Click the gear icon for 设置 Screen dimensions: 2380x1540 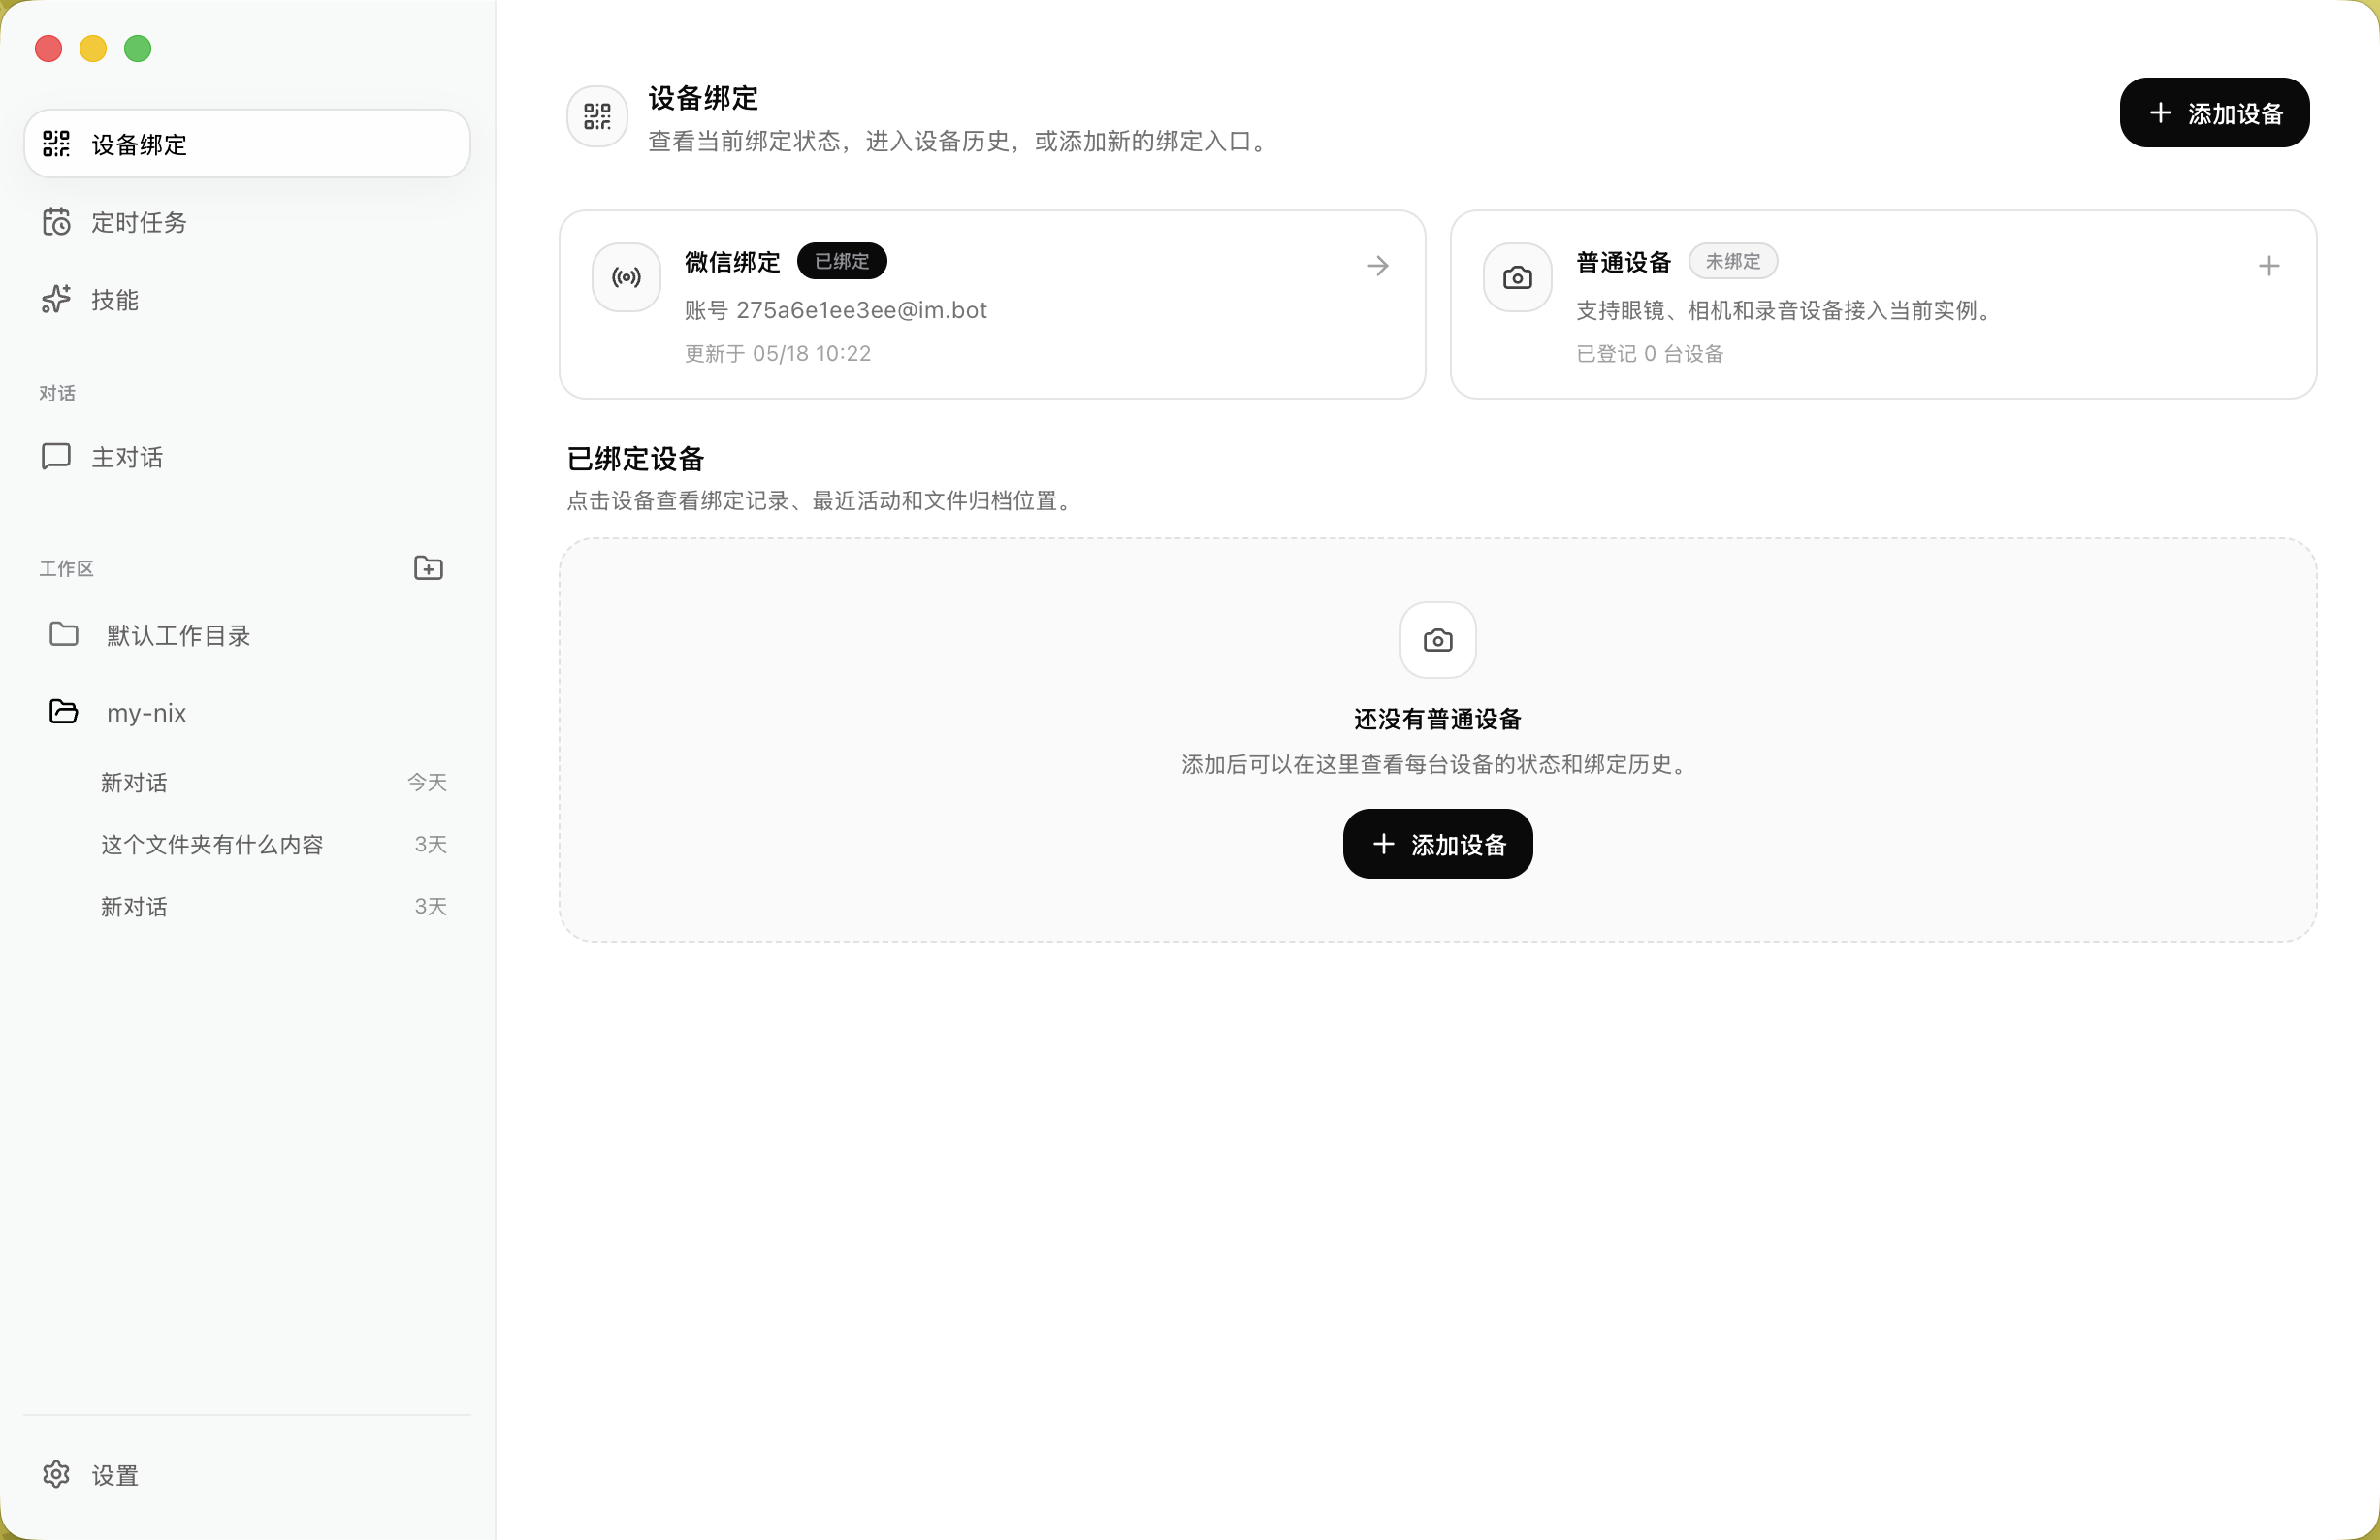pos(56,1474)
